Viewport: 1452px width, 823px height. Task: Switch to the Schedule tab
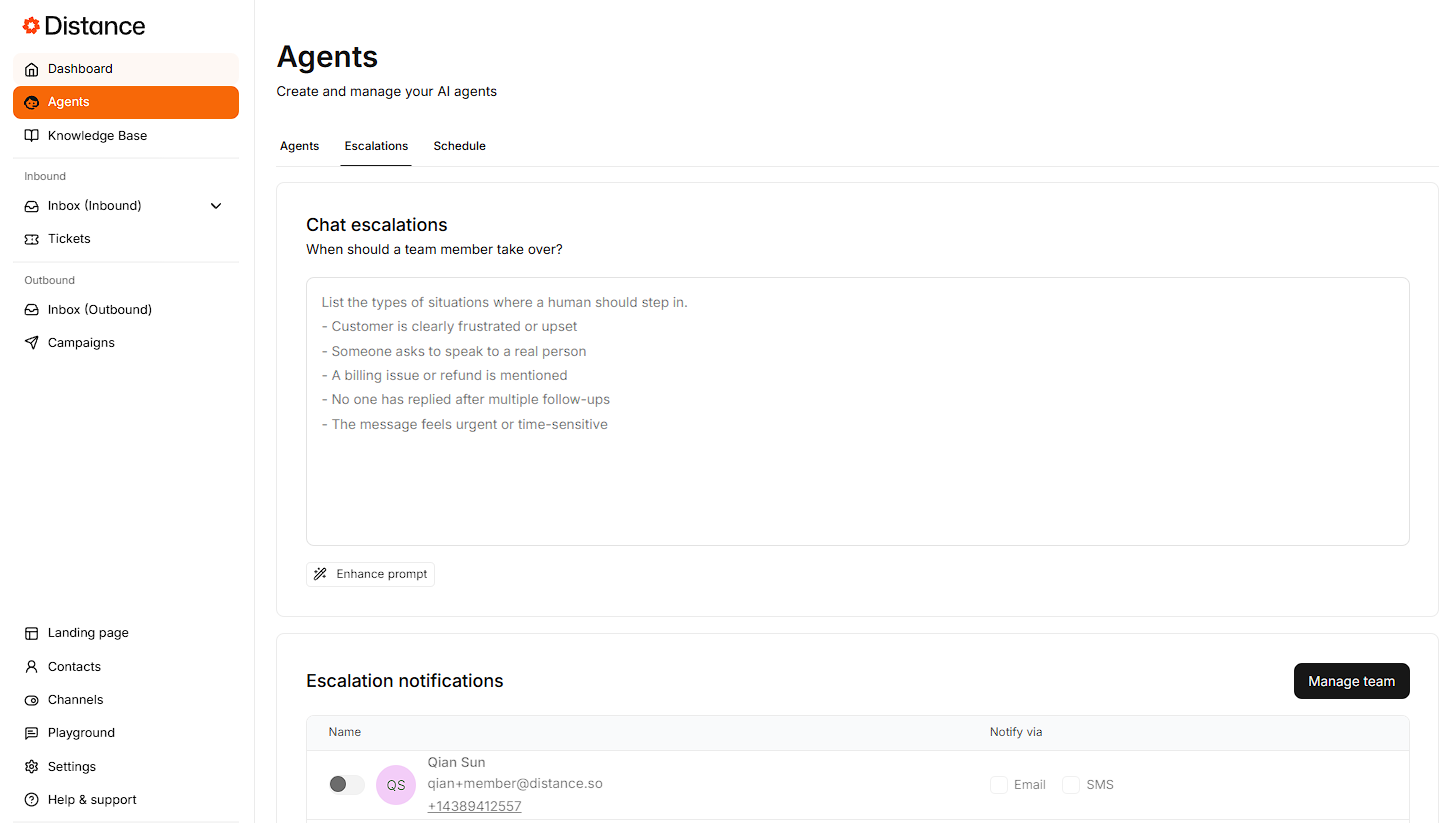pyautogui.click(x=459, y=146)
